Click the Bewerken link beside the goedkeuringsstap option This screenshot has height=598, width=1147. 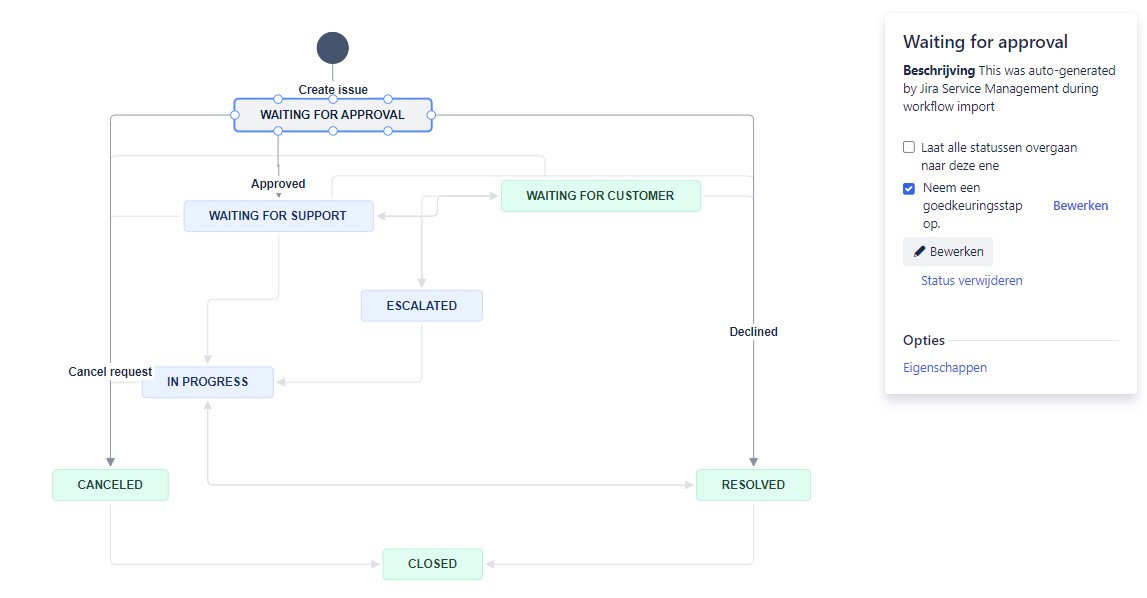coord(1080,206)
